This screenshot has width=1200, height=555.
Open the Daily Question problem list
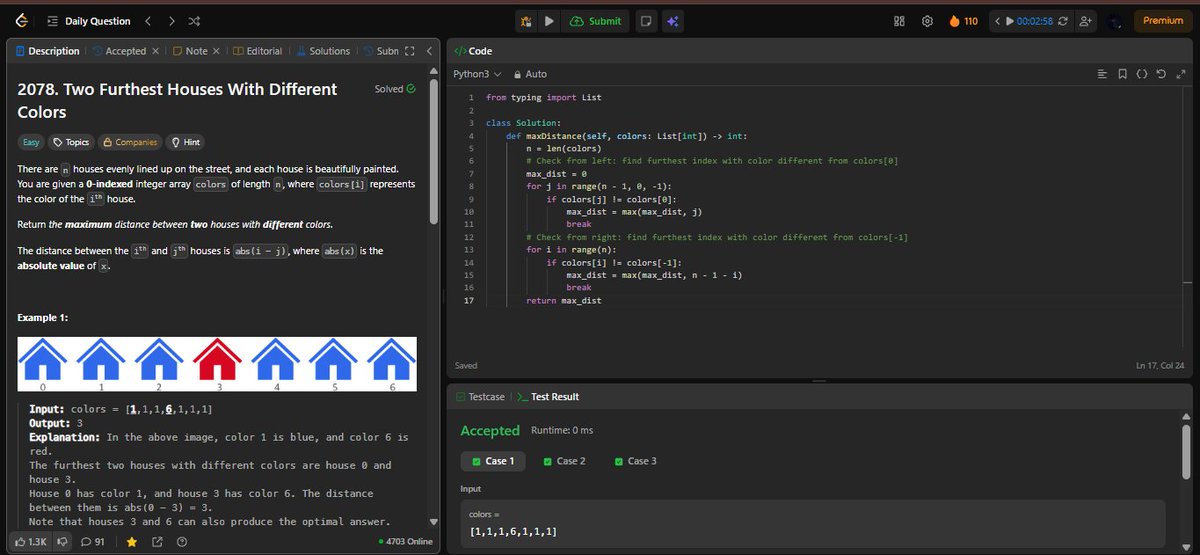pyautogui.click(x=88, y=21)
